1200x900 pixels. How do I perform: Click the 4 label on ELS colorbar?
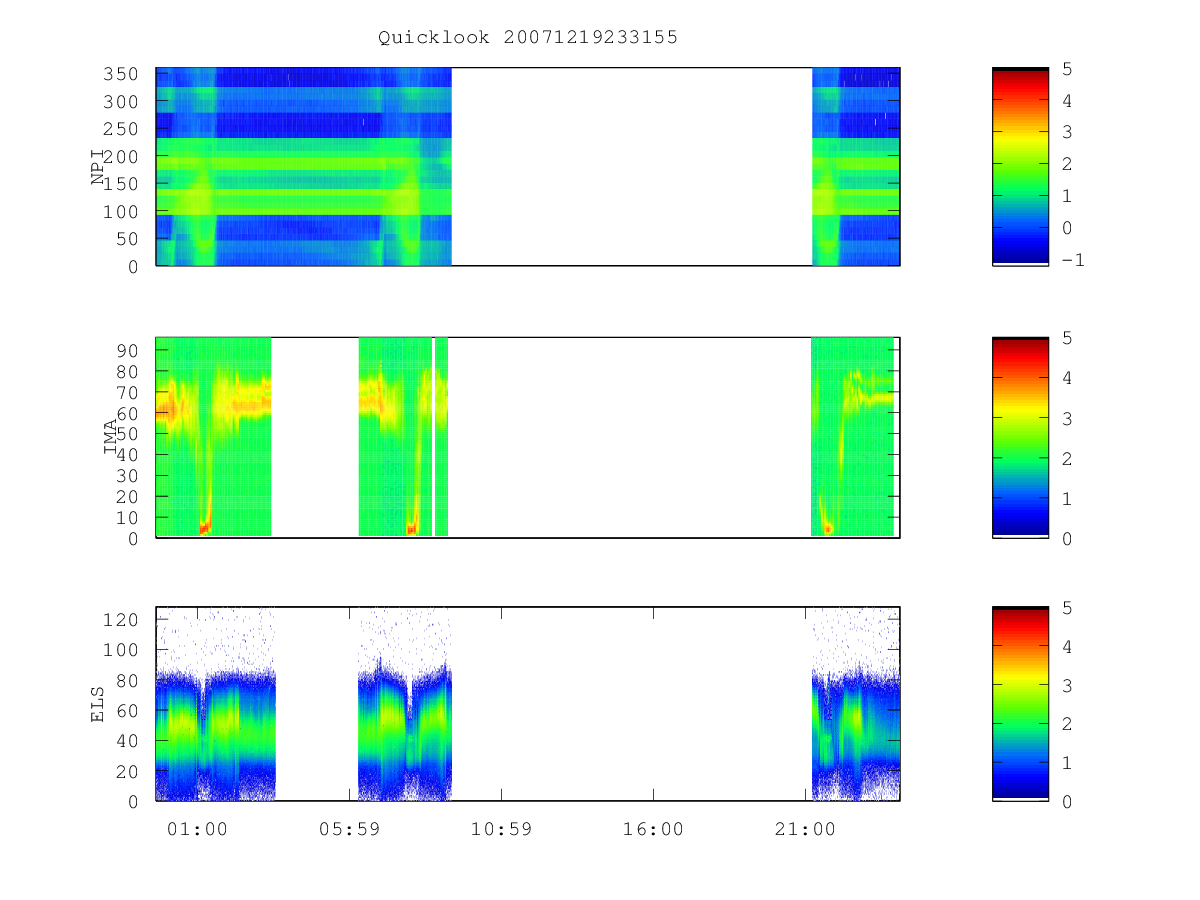(1066, 646)
